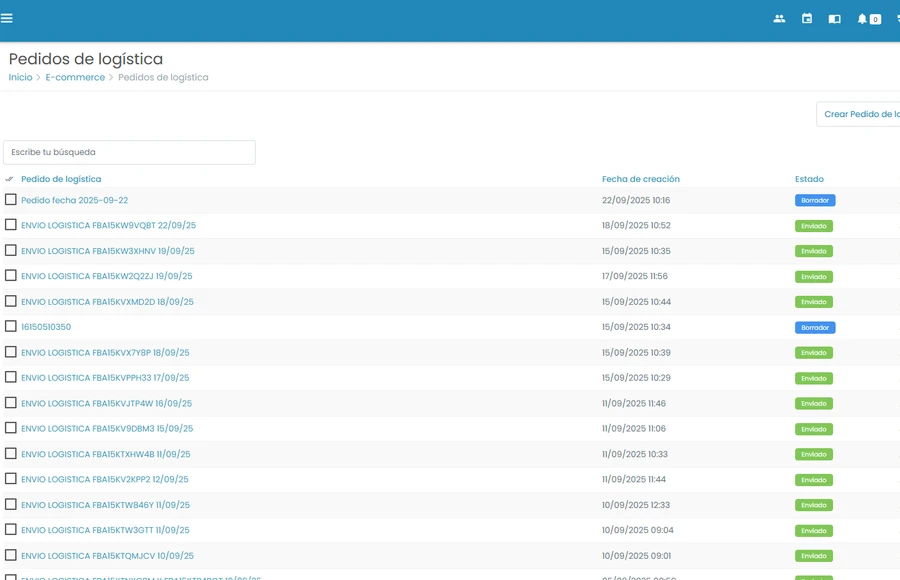The image size is (900, 580).
Task: Open ENVIO LOGISTICA FBA15KW9VQBT 22/09/25
Action: [x=108, y=226]
